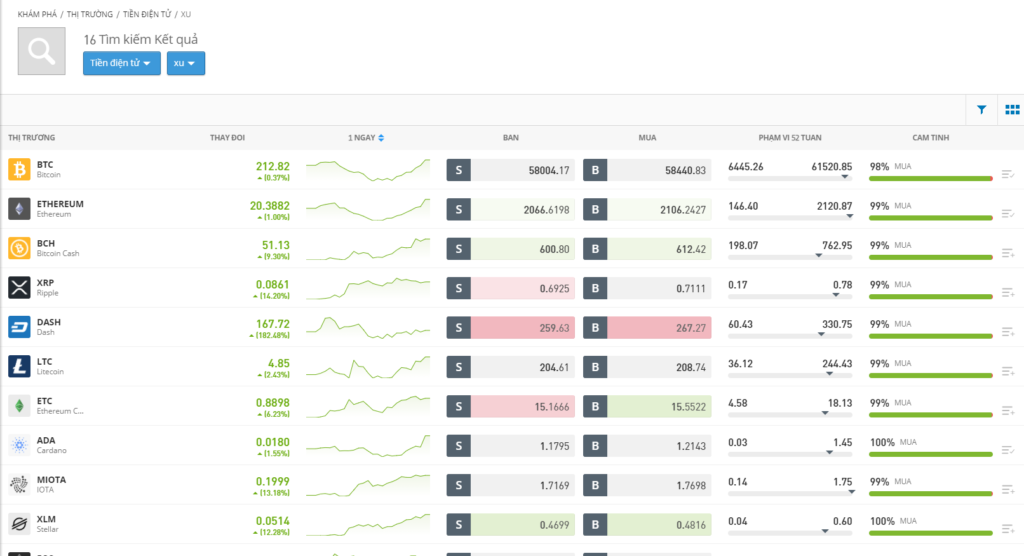The width and height of the screenshot is (1024, 556).
Task: Sort by THAY ĐỔI column header
Action: [227, 138]
